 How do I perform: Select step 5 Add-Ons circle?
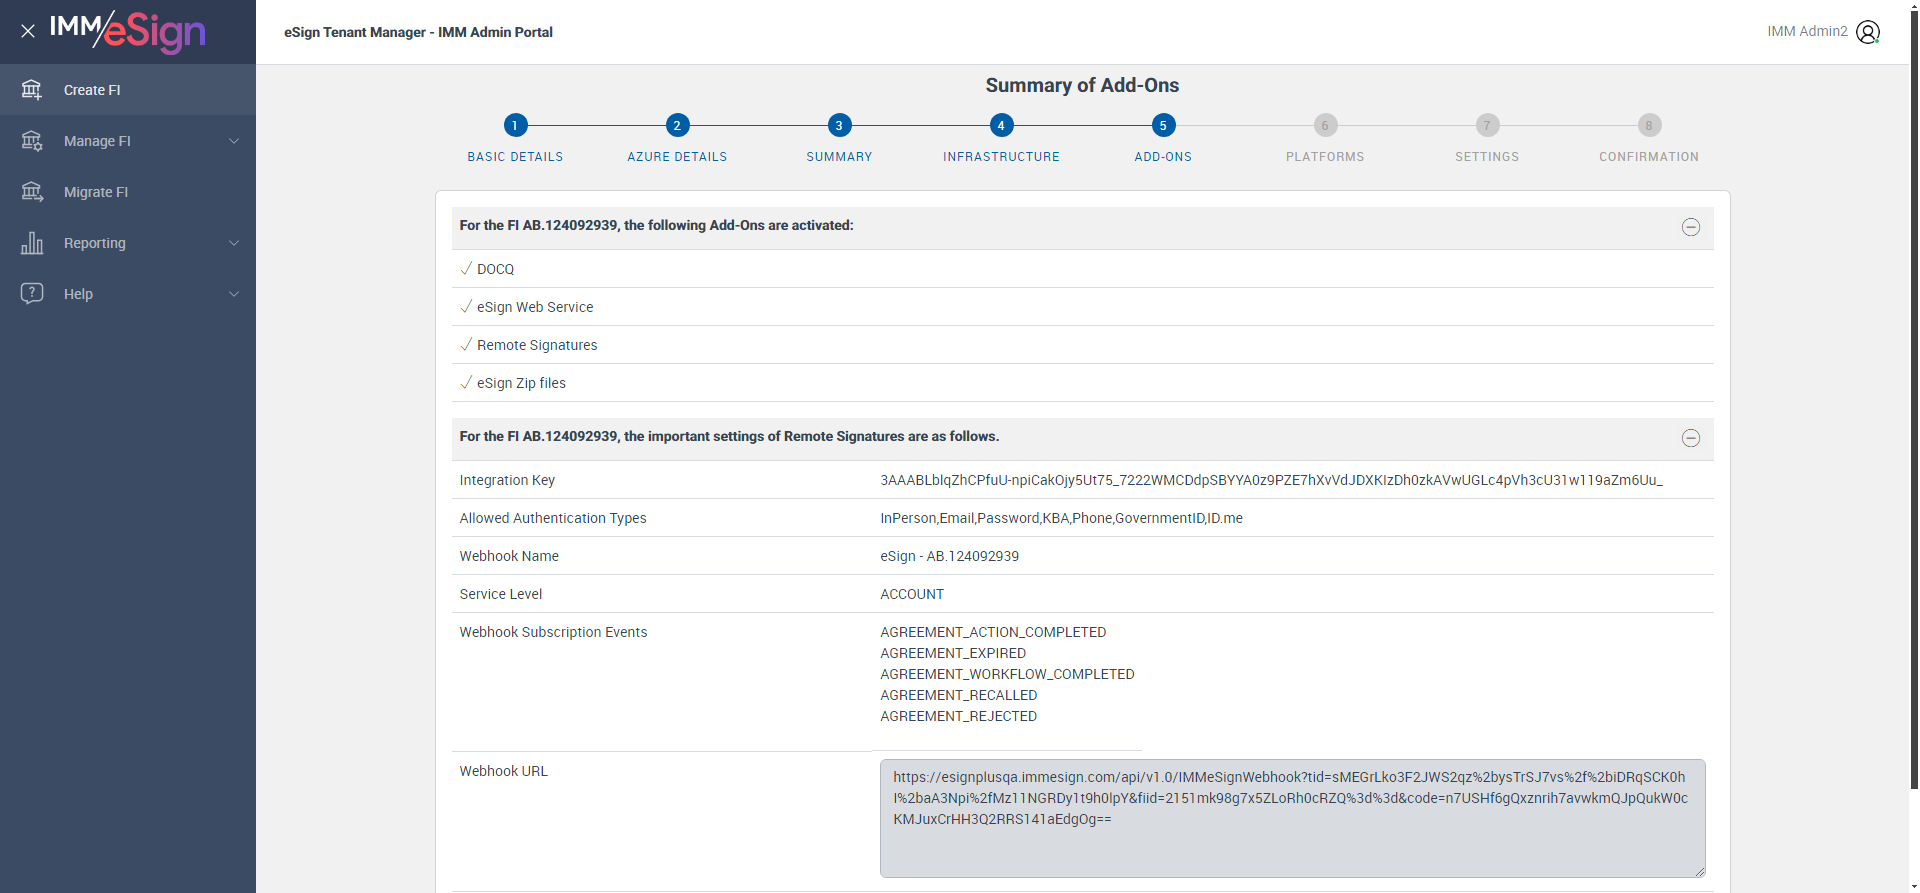(x=1163, y=125)
